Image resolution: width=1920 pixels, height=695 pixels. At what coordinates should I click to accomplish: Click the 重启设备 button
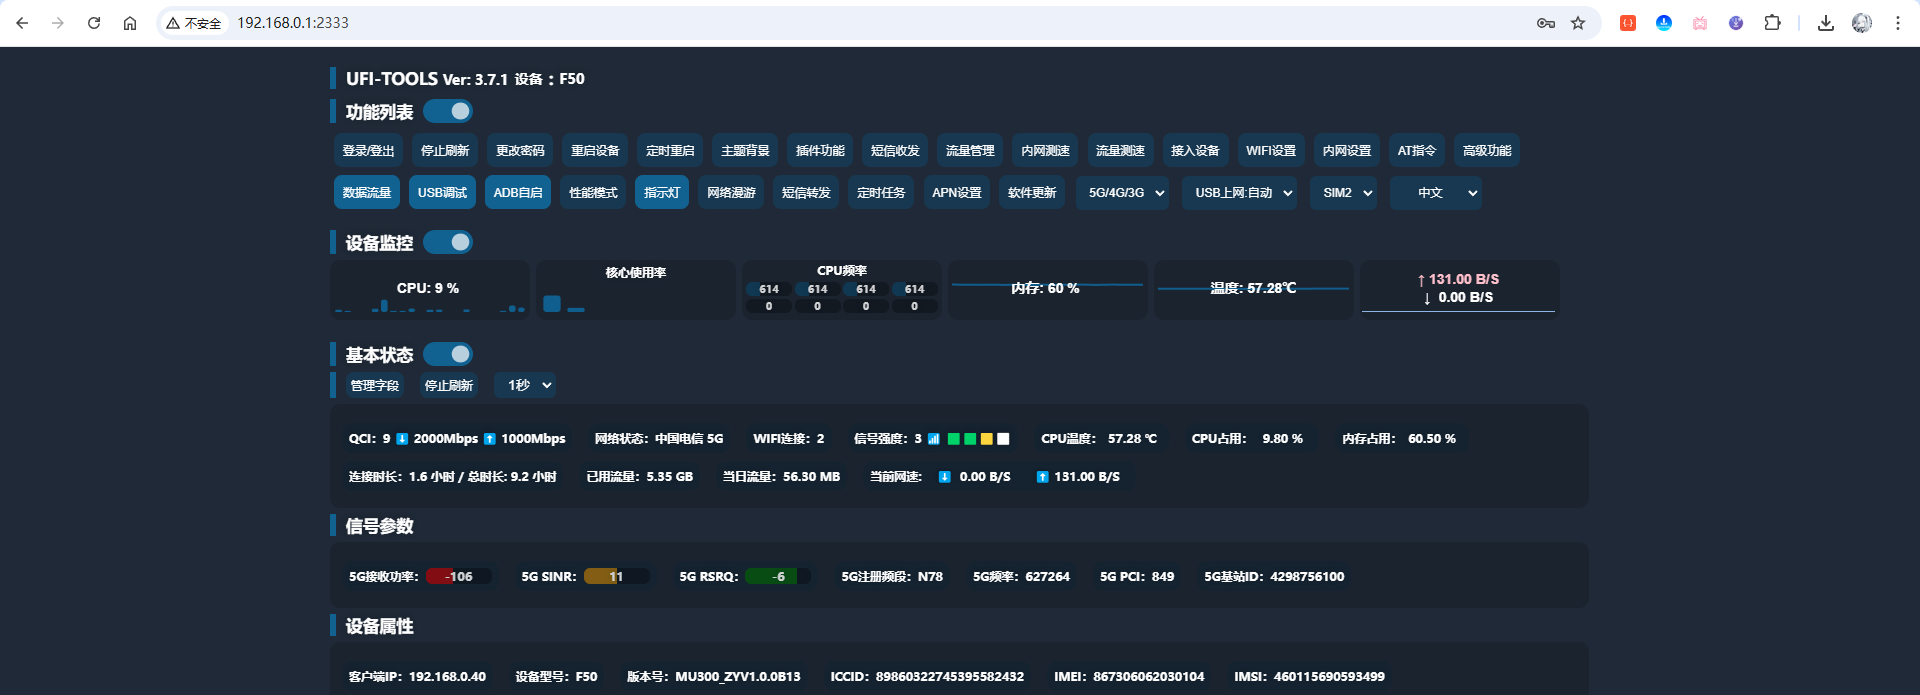click(595, 151)
